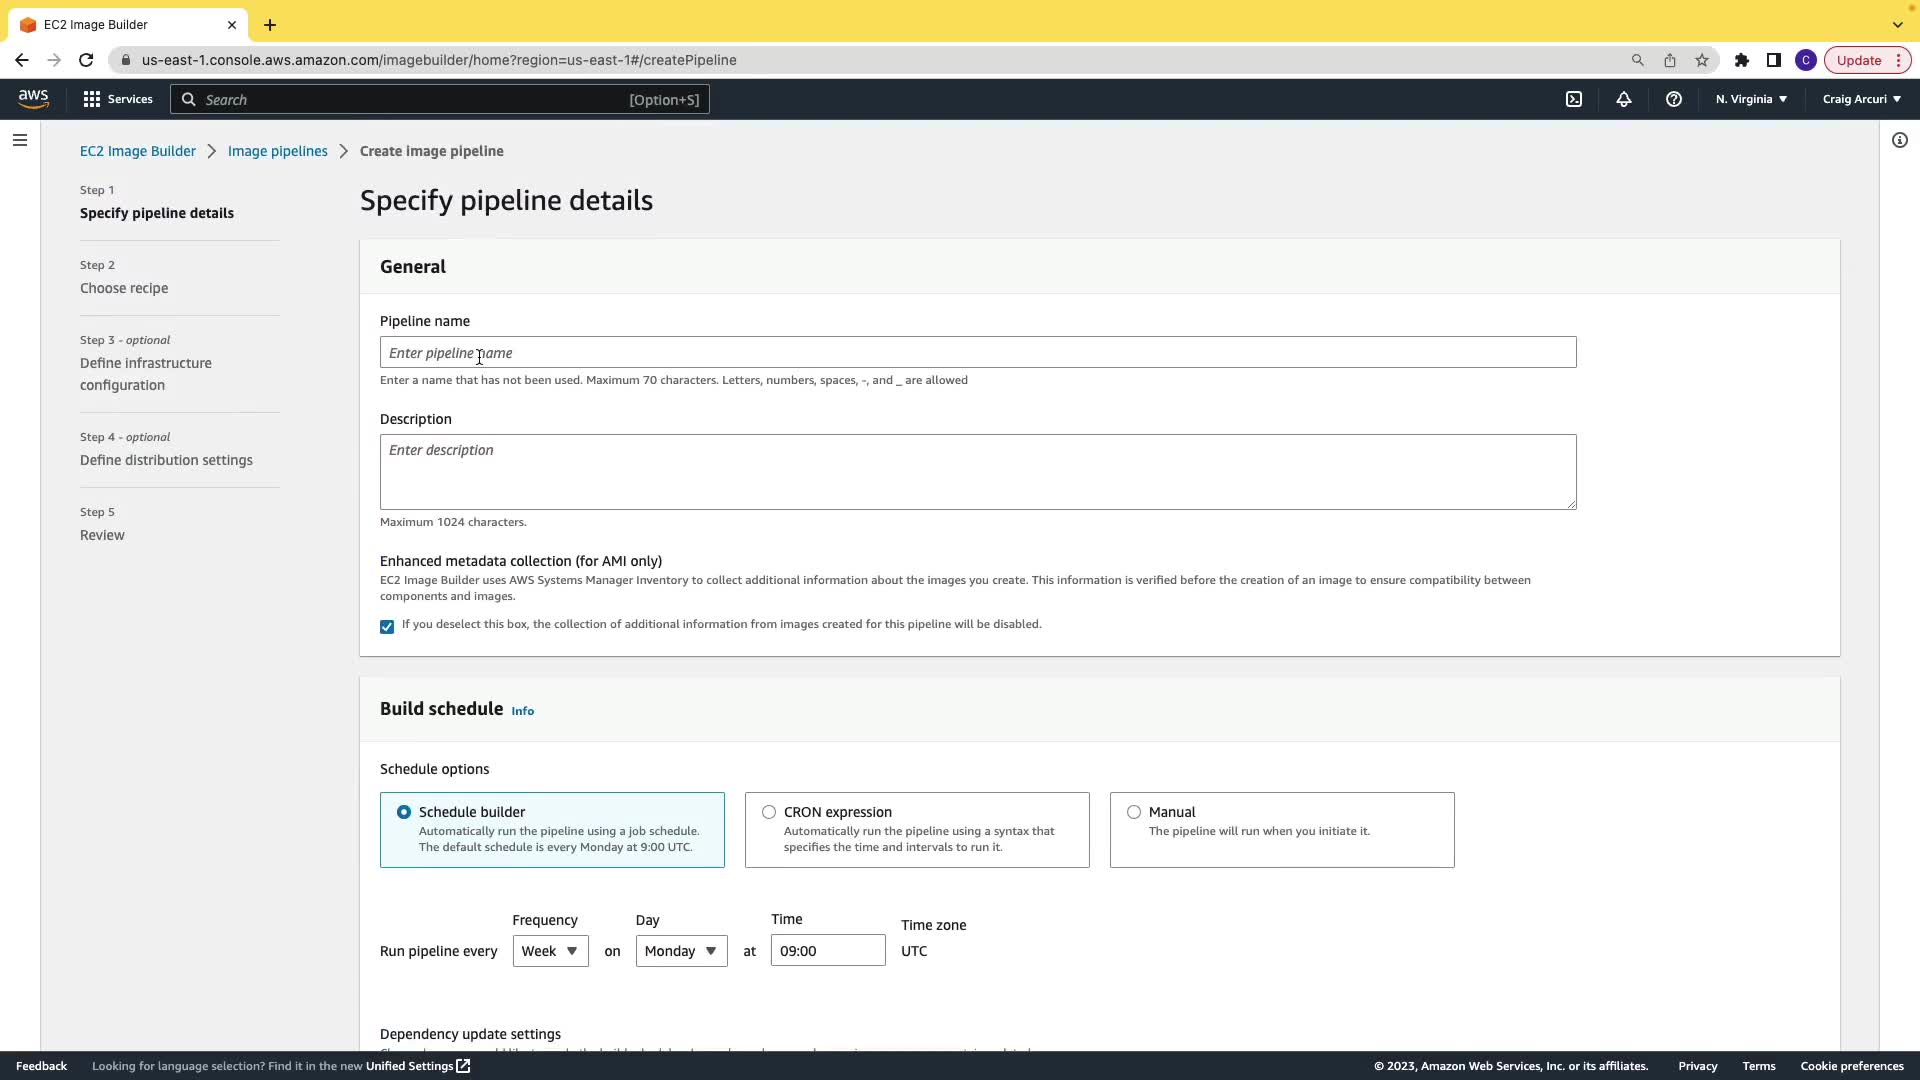The image size is (1920, 1080).
Task: Open AWS CloudShell icon in header
Action: point(1574,99)
